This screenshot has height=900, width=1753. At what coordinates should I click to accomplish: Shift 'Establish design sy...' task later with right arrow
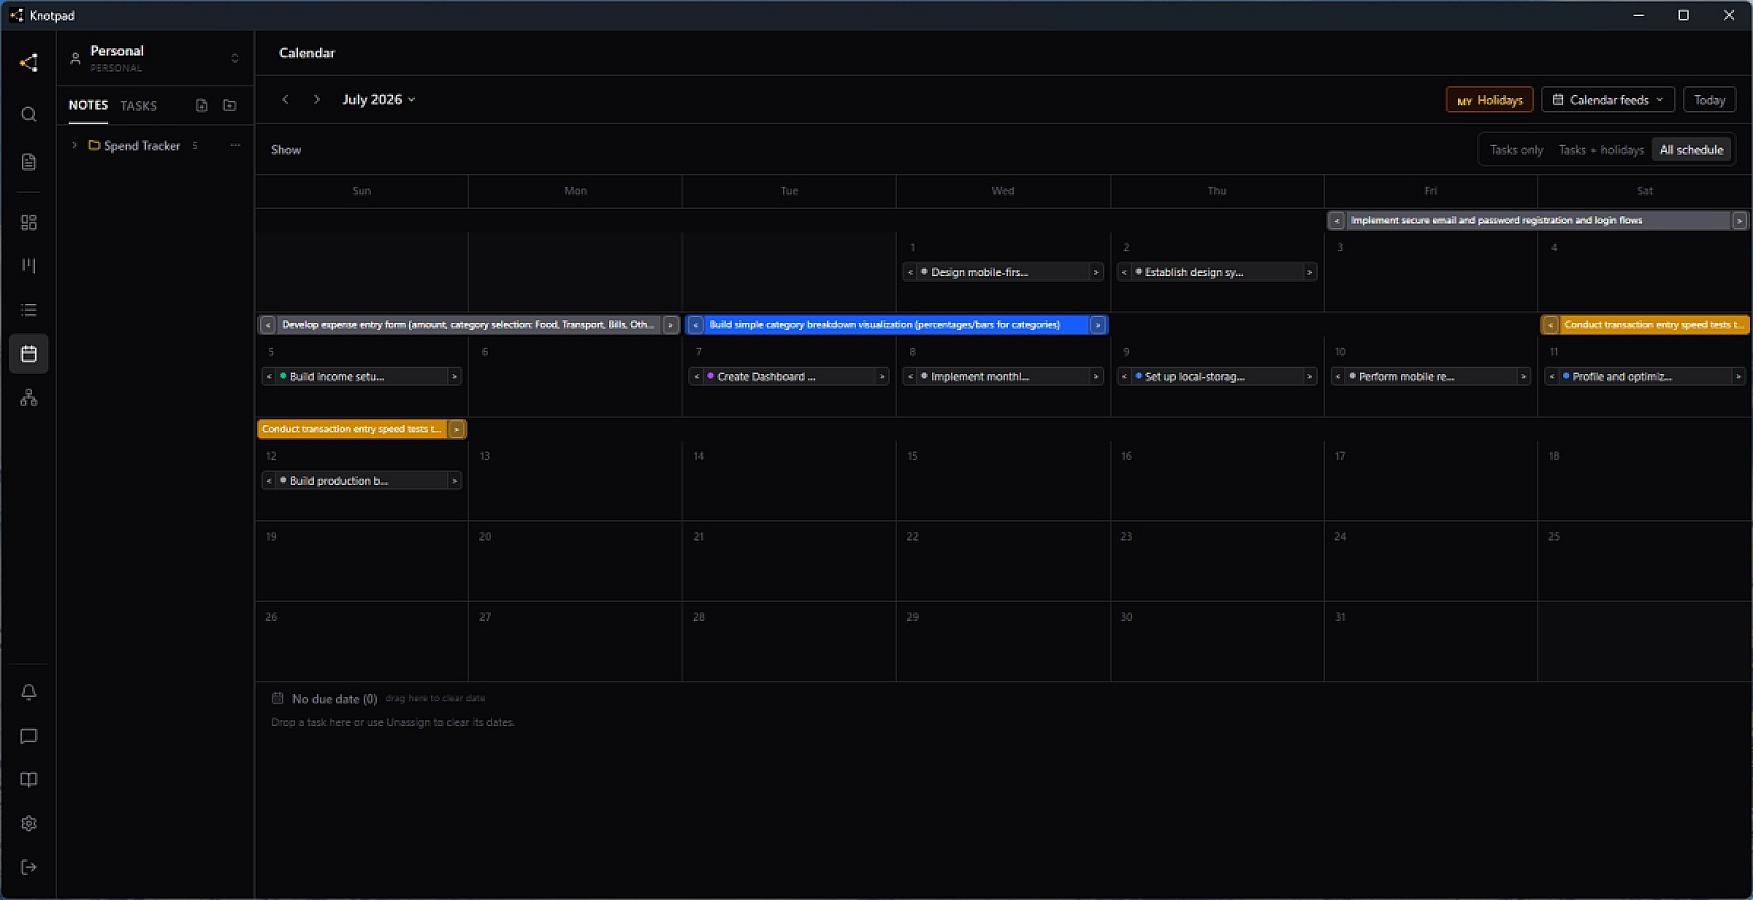(x=1310, y=272)
